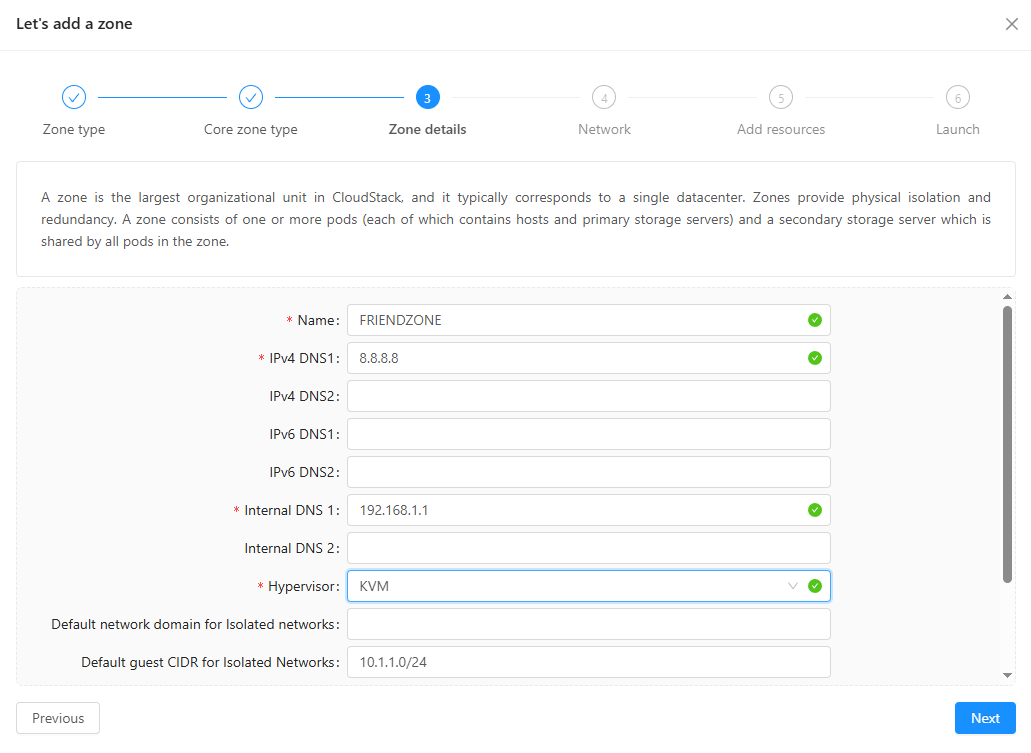
Task: Click the Core zone type checkmark icon
Action: point(251,97)
